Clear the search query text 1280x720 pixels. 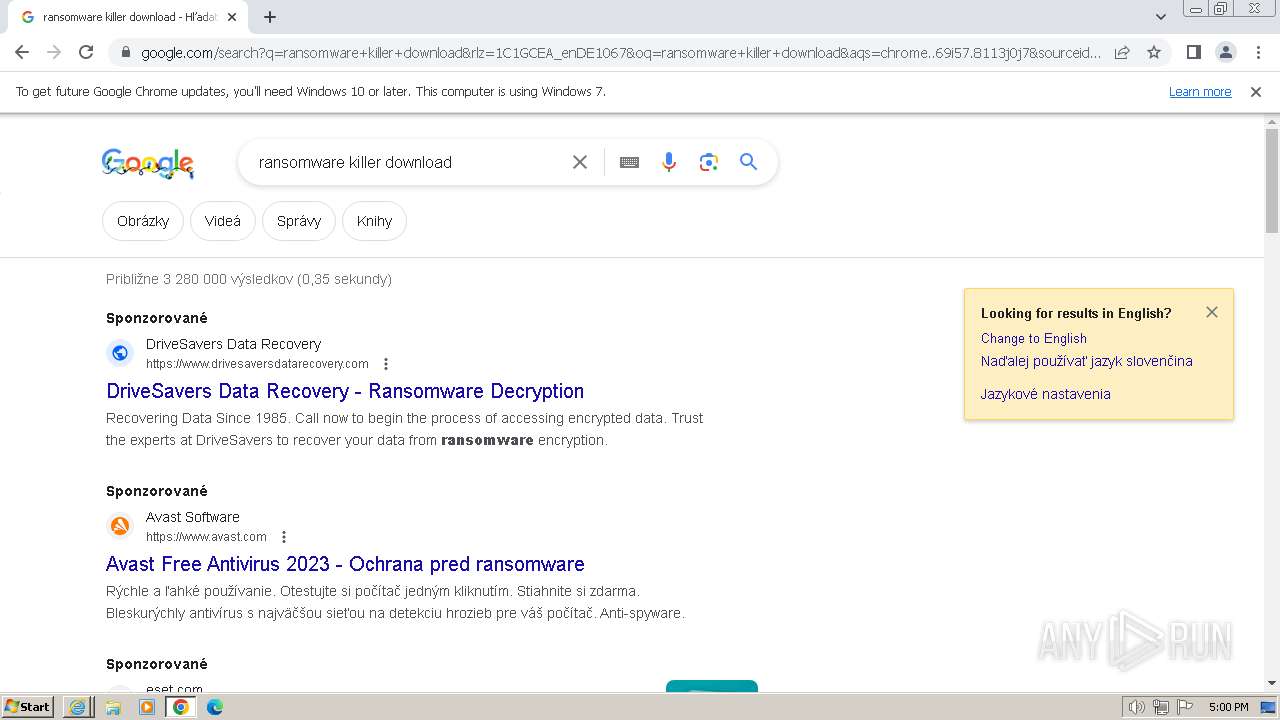pos(580,162)
